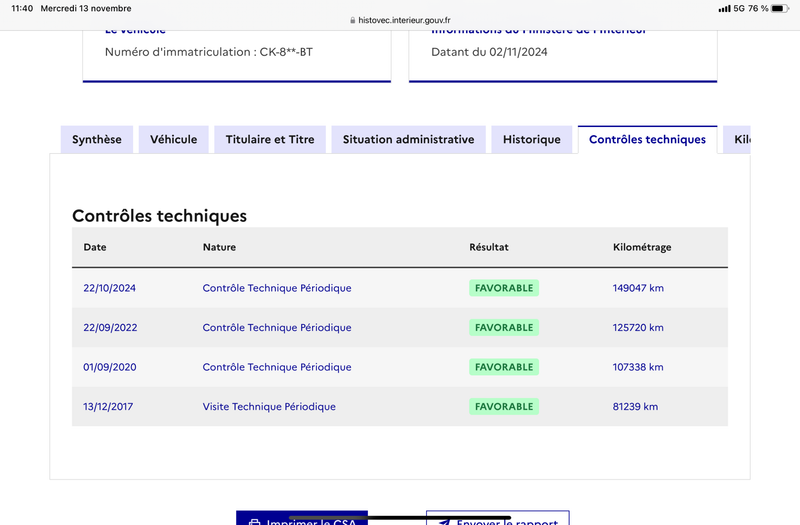Select the 125720 km mileage value

pos(638,328)
